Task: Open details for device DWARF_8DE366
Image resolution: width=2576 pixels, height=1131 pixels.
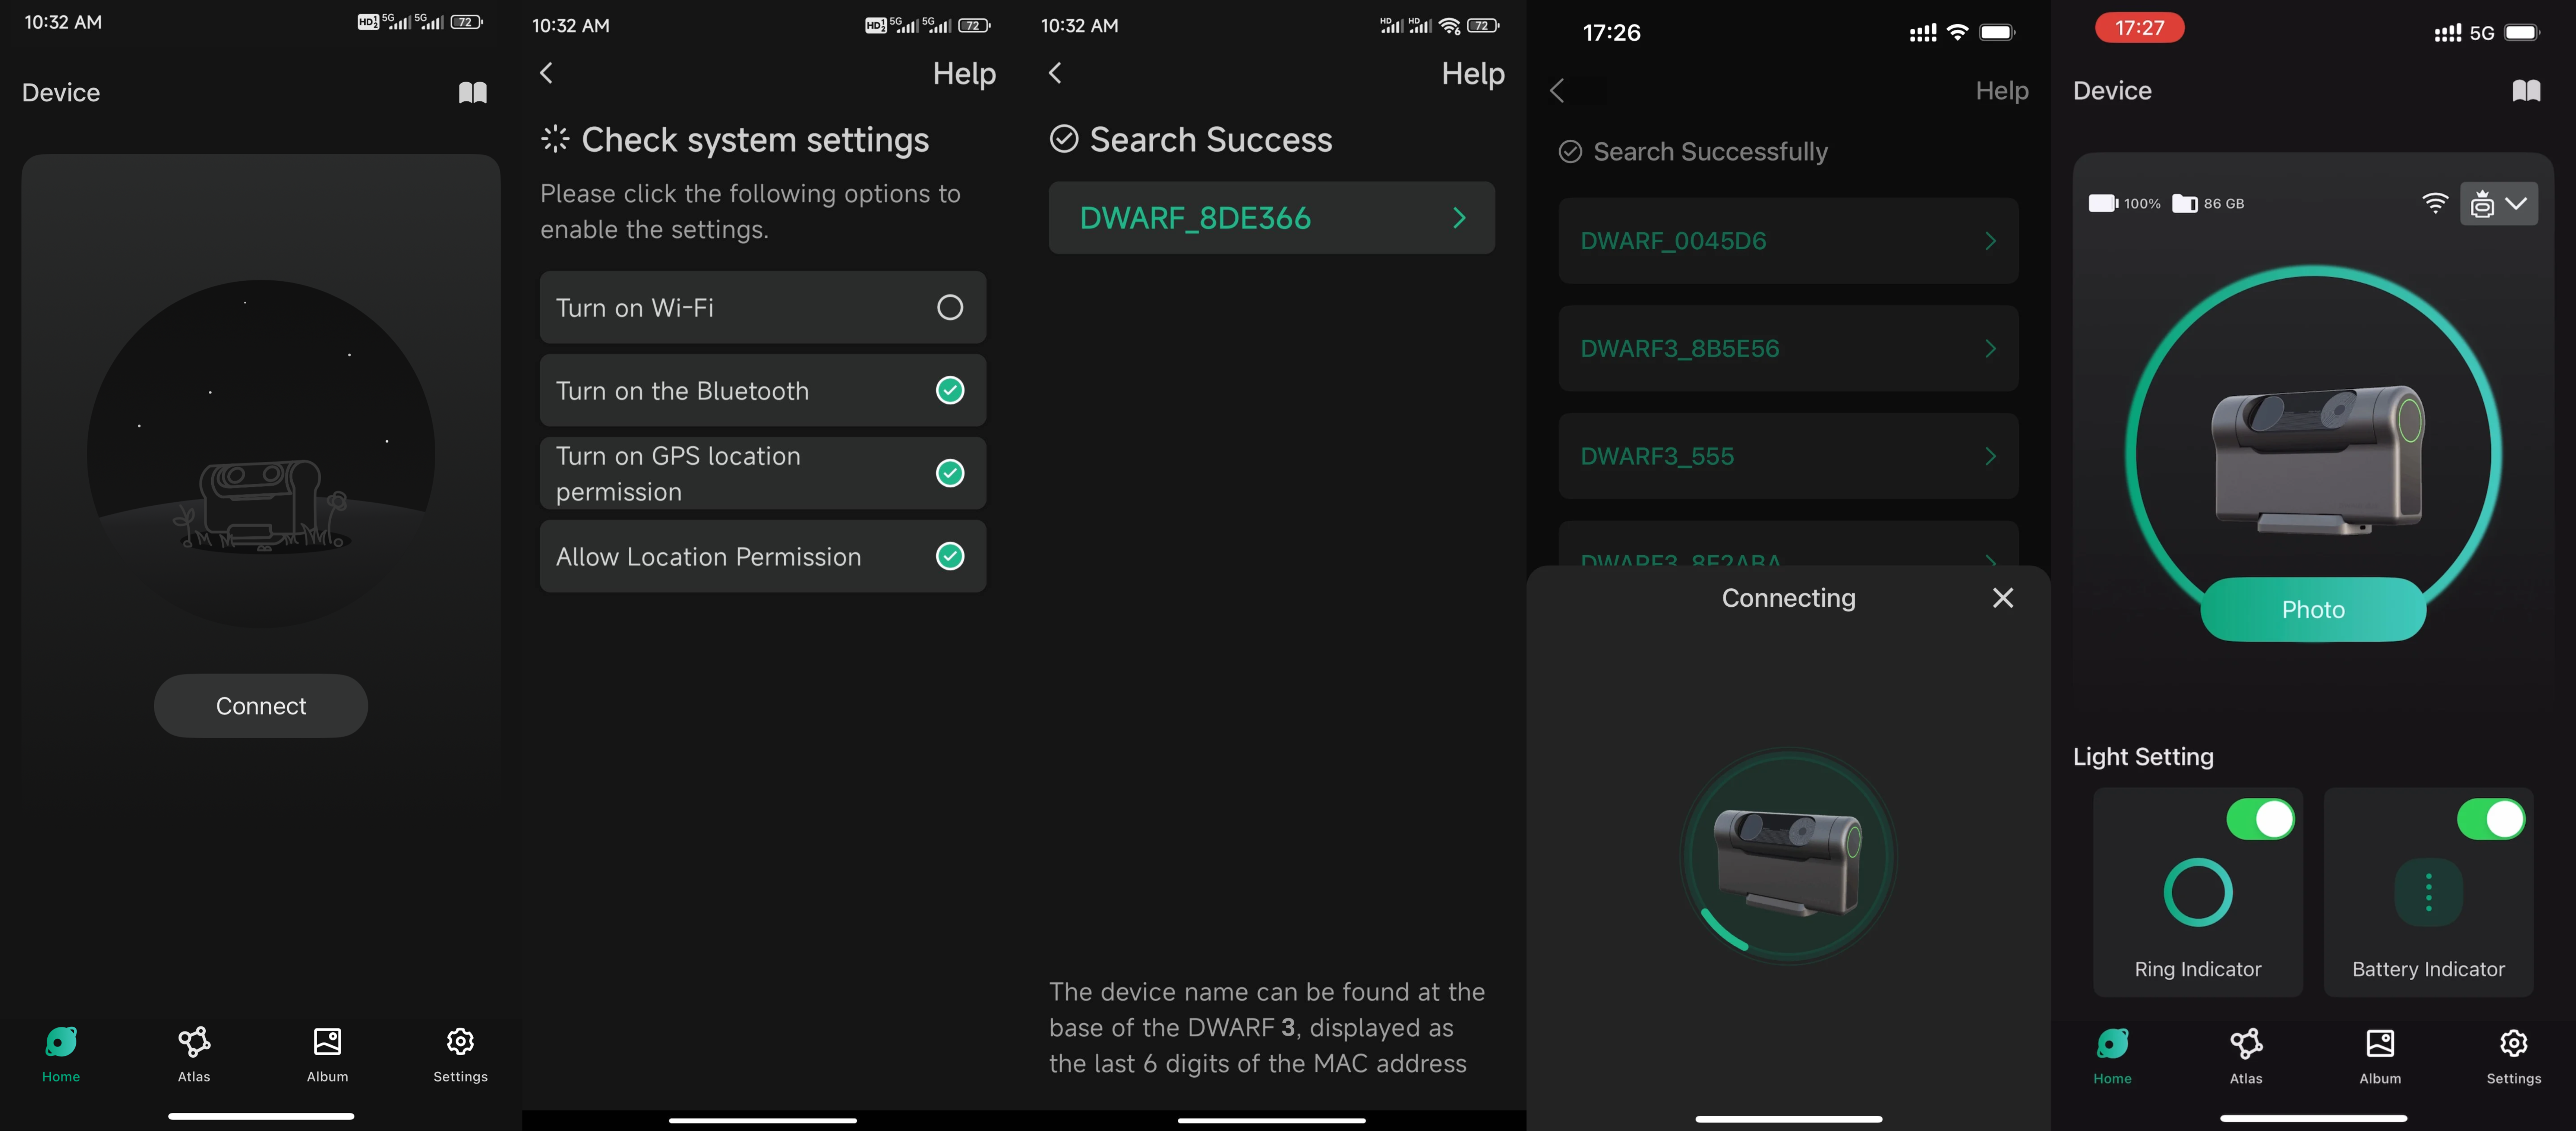Action: click(1271, 217)
